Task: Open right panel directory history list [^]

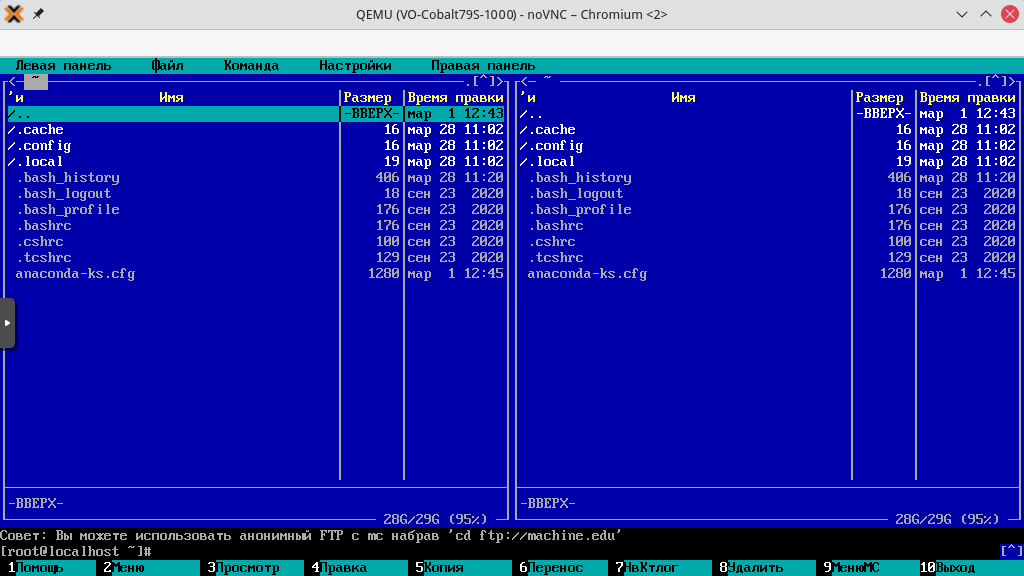Action: tap(995, 81)
